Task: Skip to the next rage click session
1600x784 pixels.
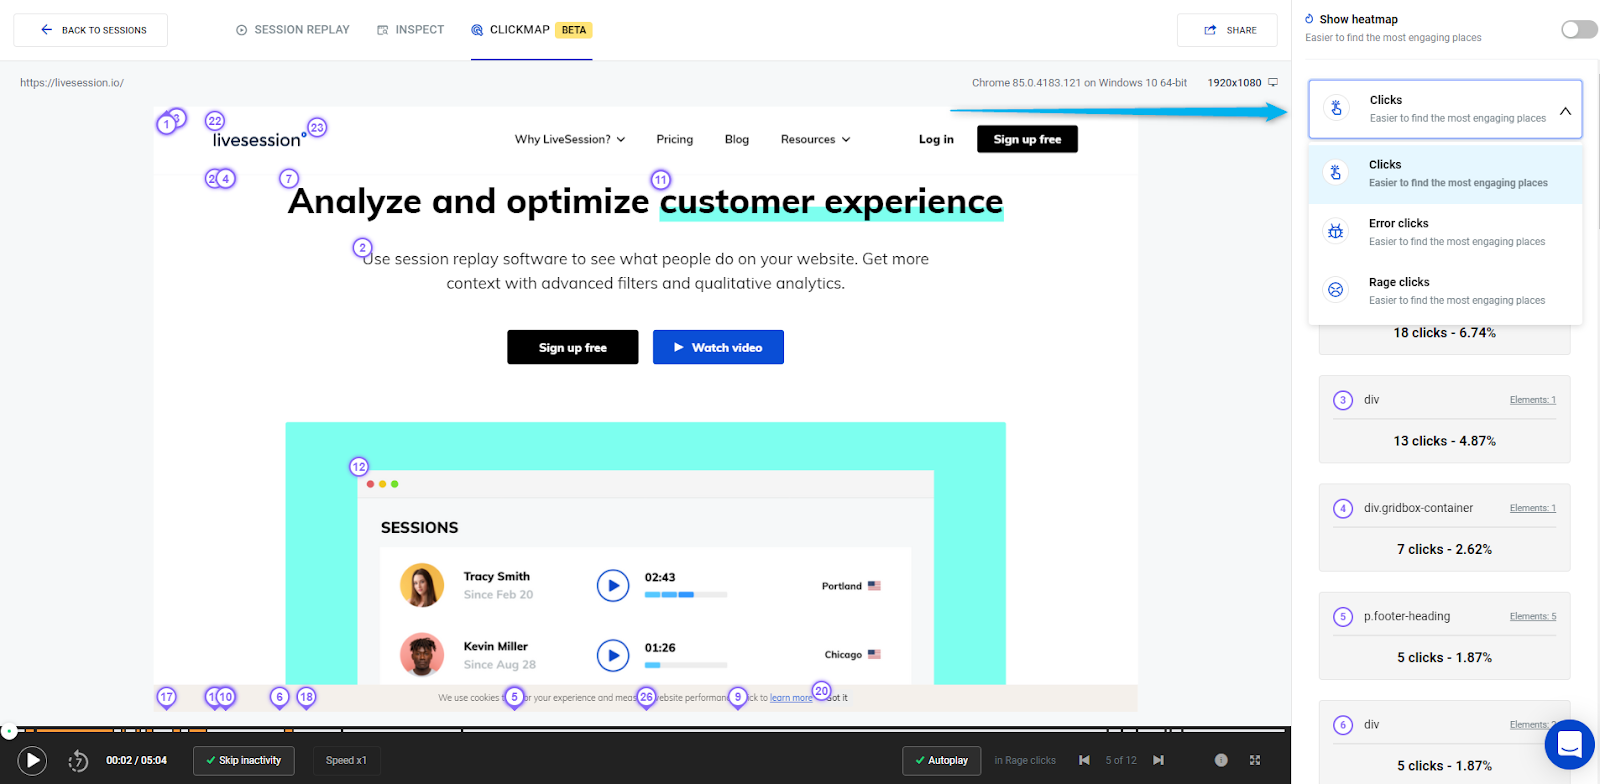Action: (x=1158, y=760)
